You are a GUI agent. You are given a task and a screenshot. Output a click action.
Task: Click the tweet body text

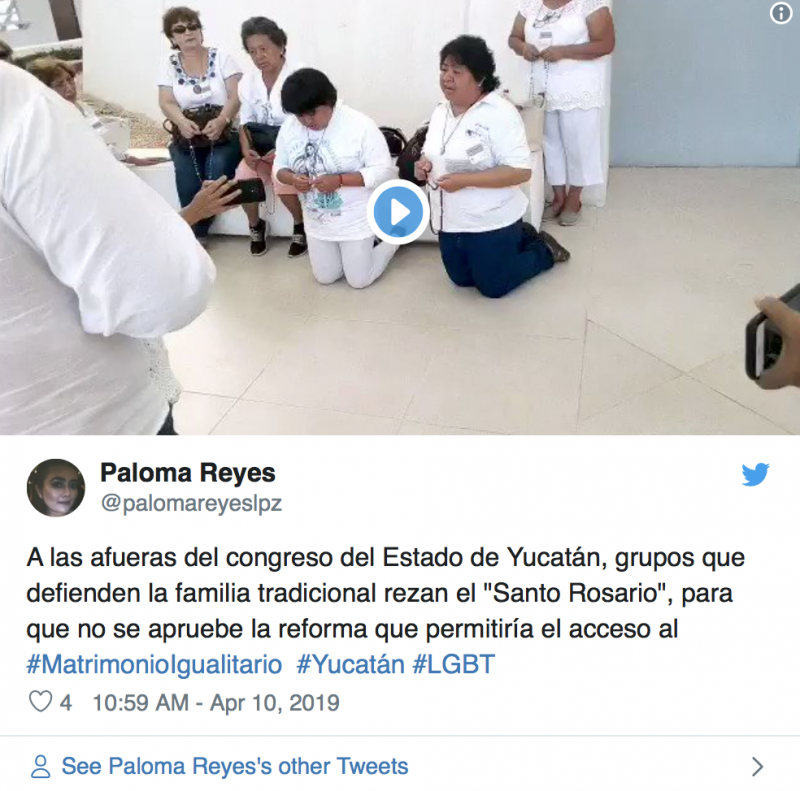click(x=385, y=593)
